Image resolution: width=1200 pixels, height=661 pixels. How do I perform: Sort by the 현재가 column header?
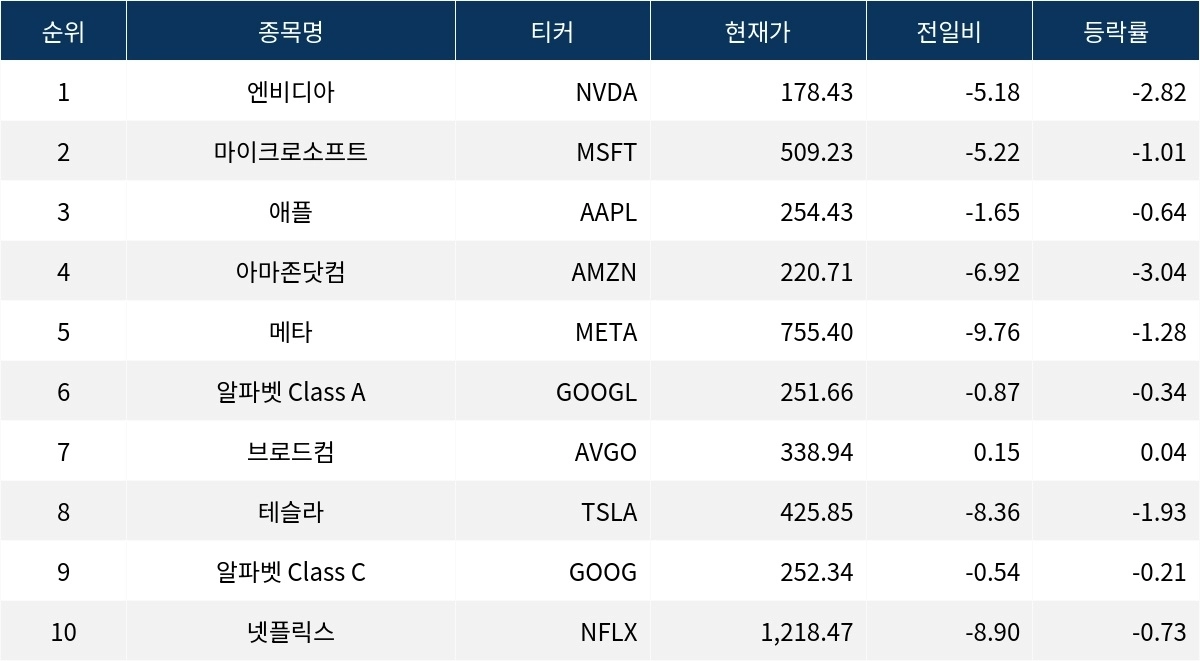(757, 32)
